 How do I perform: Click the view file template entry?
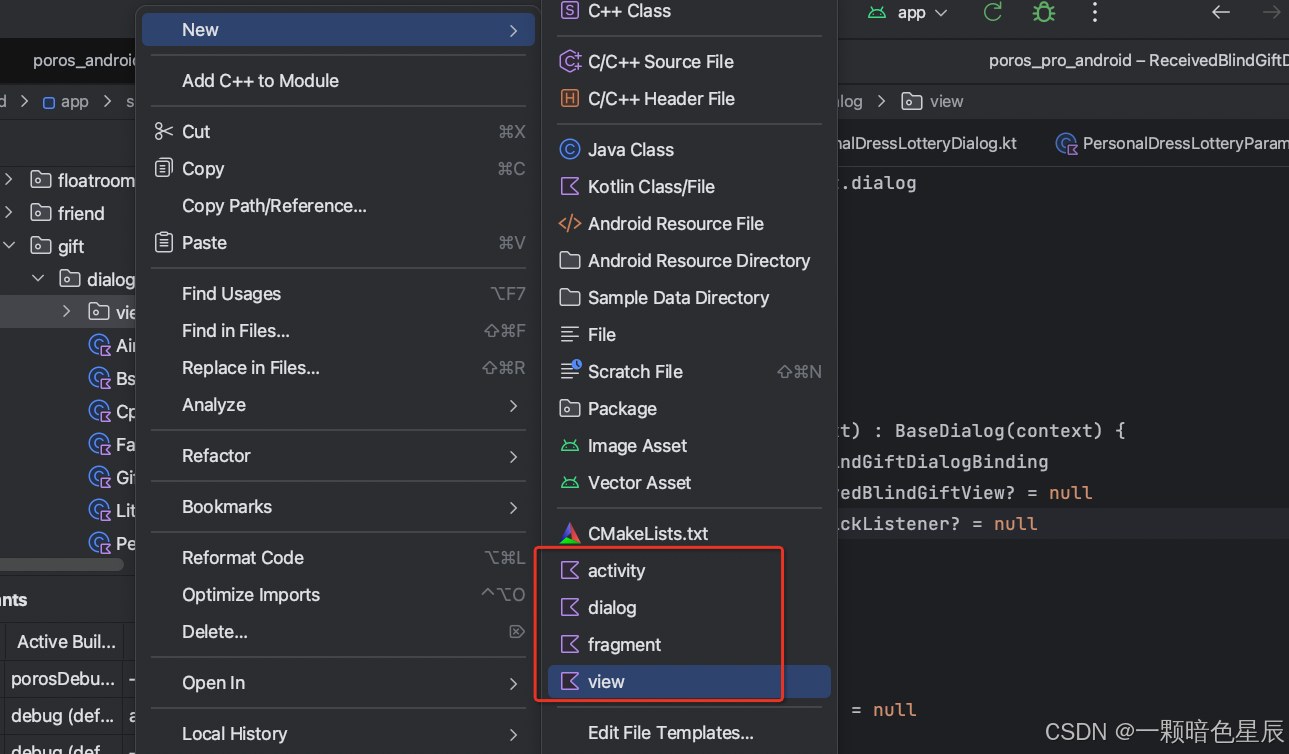[606, 682]
